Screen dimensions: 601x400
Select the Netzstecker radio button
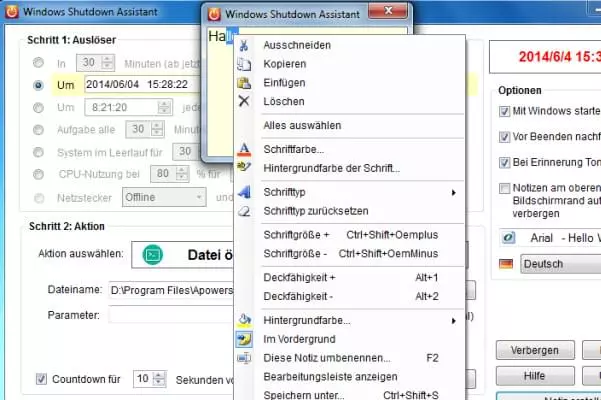coord(39,198)
